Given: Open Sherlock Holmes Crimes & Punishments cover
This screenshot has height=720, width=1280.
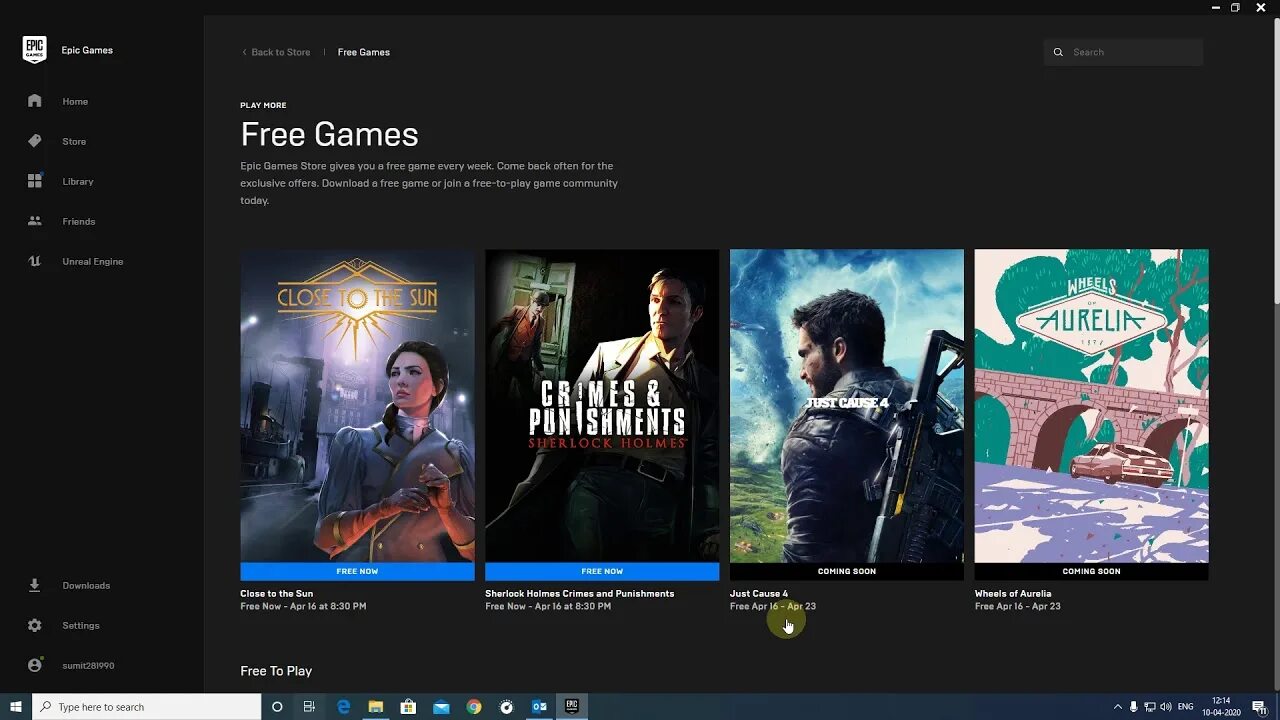Looking at the screenshot, I should [x=602, y=406].
